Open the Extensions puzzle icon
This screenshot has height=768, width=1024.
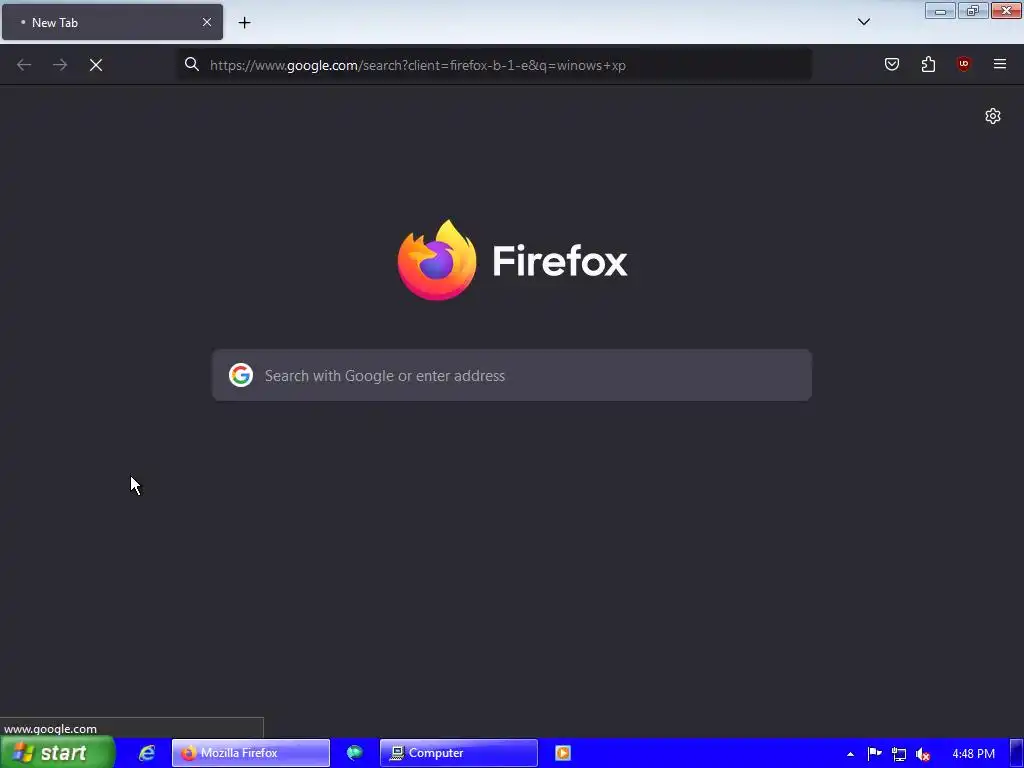[928, 64]
